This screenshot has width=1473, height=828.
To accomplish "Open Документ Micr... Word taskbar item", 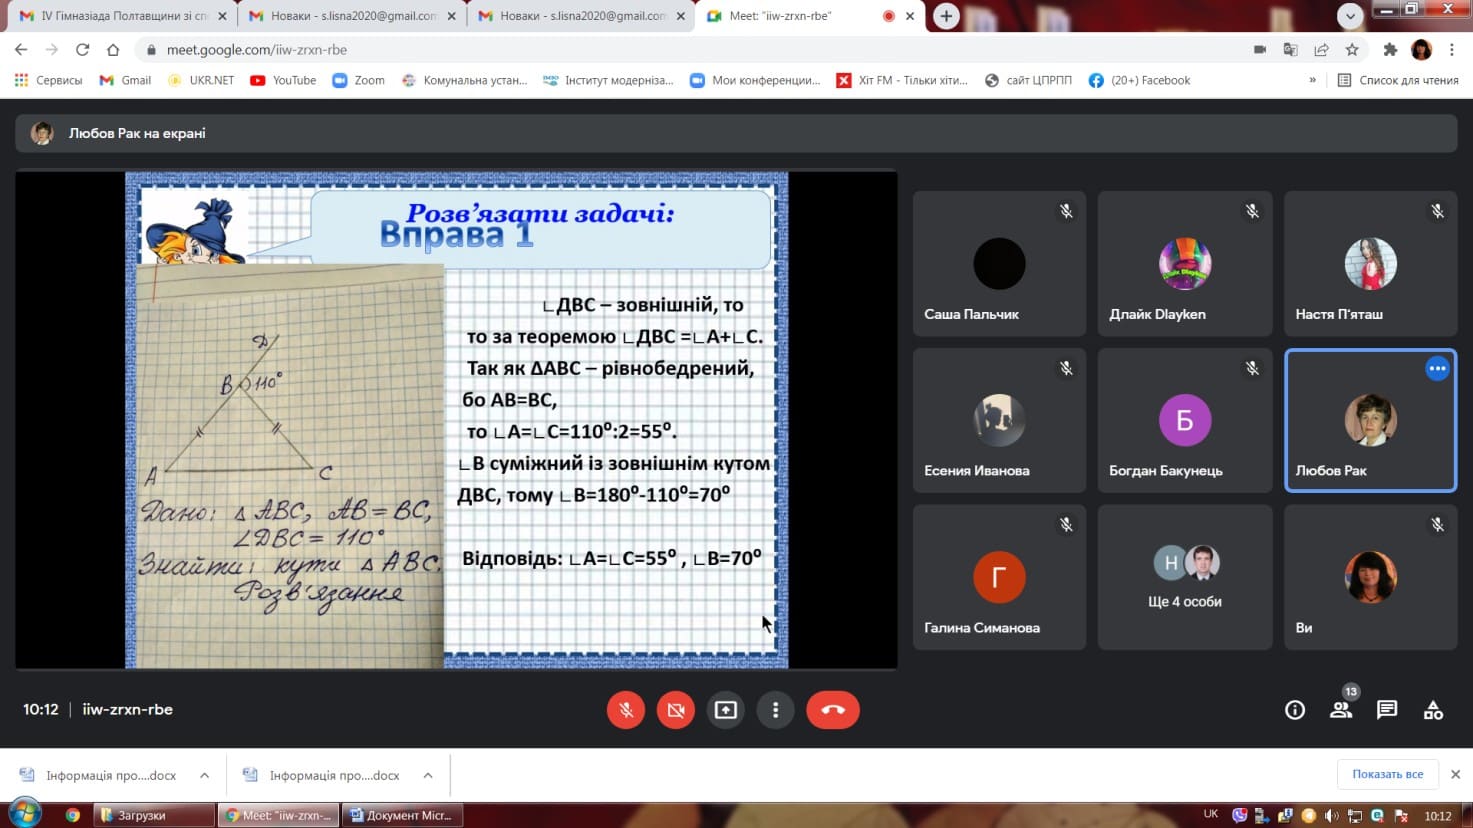I will tap(402, 815).
